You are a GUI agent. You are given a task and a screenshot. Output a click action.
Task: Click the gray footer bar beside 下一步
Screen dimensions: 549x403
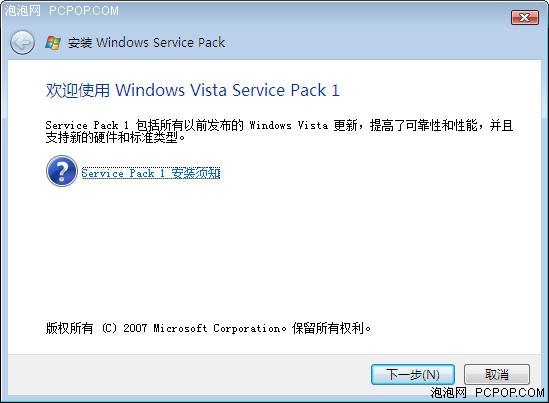pos(189,374)
